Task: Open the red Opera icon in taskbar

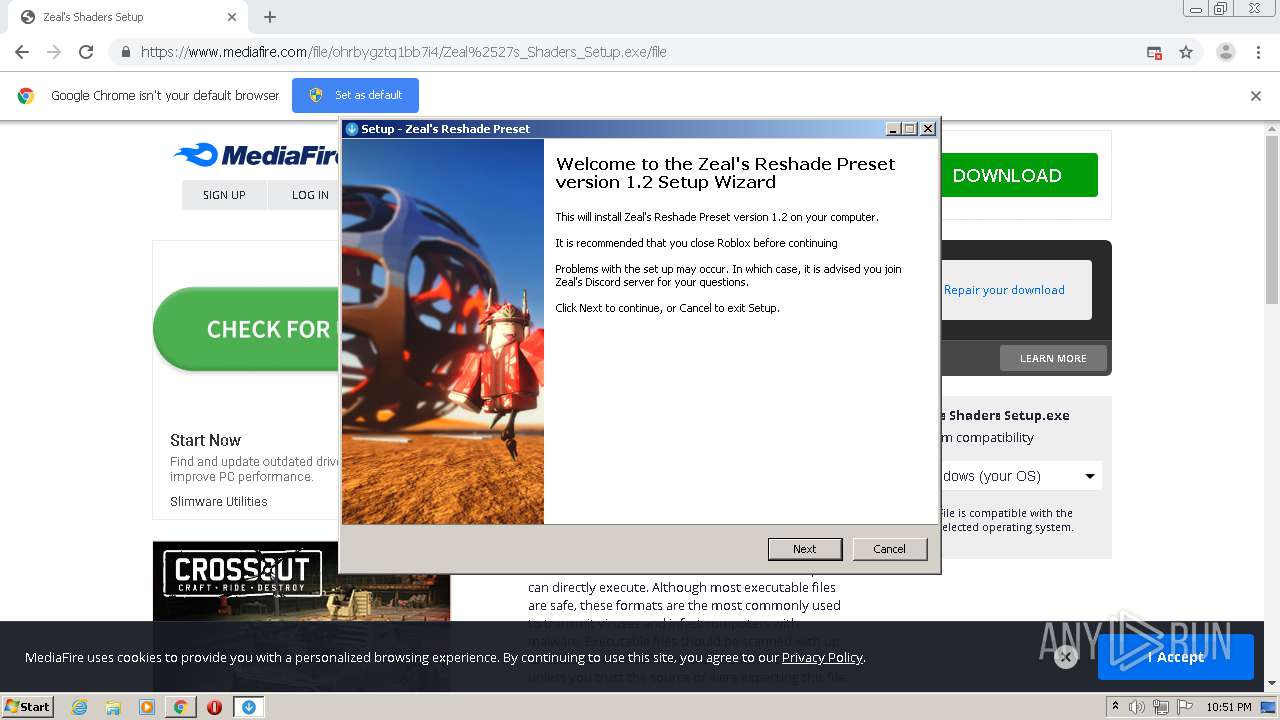Action: (214, 707)
